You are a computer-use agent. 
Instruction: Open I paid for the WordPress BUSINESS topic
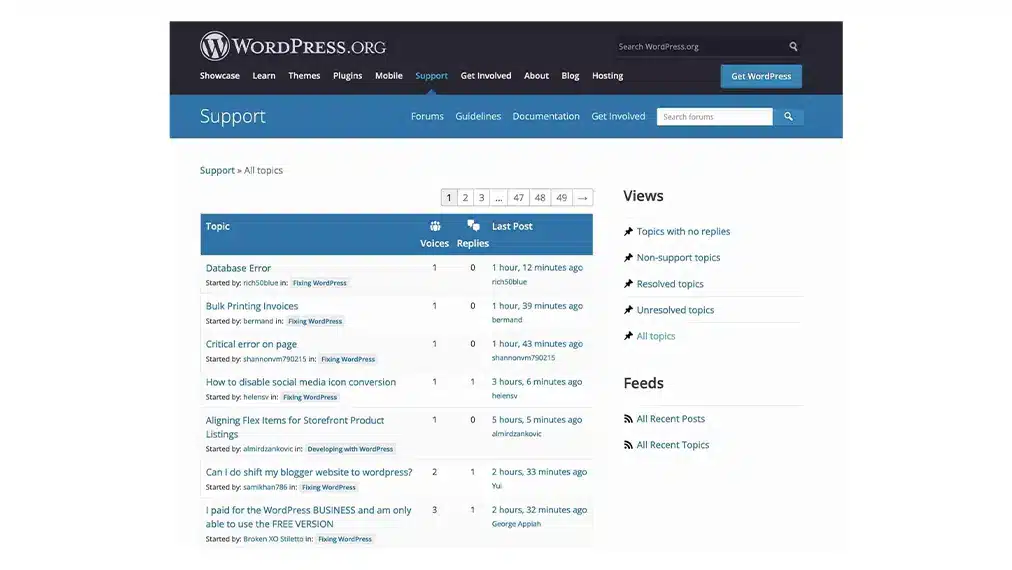point(309,517)
